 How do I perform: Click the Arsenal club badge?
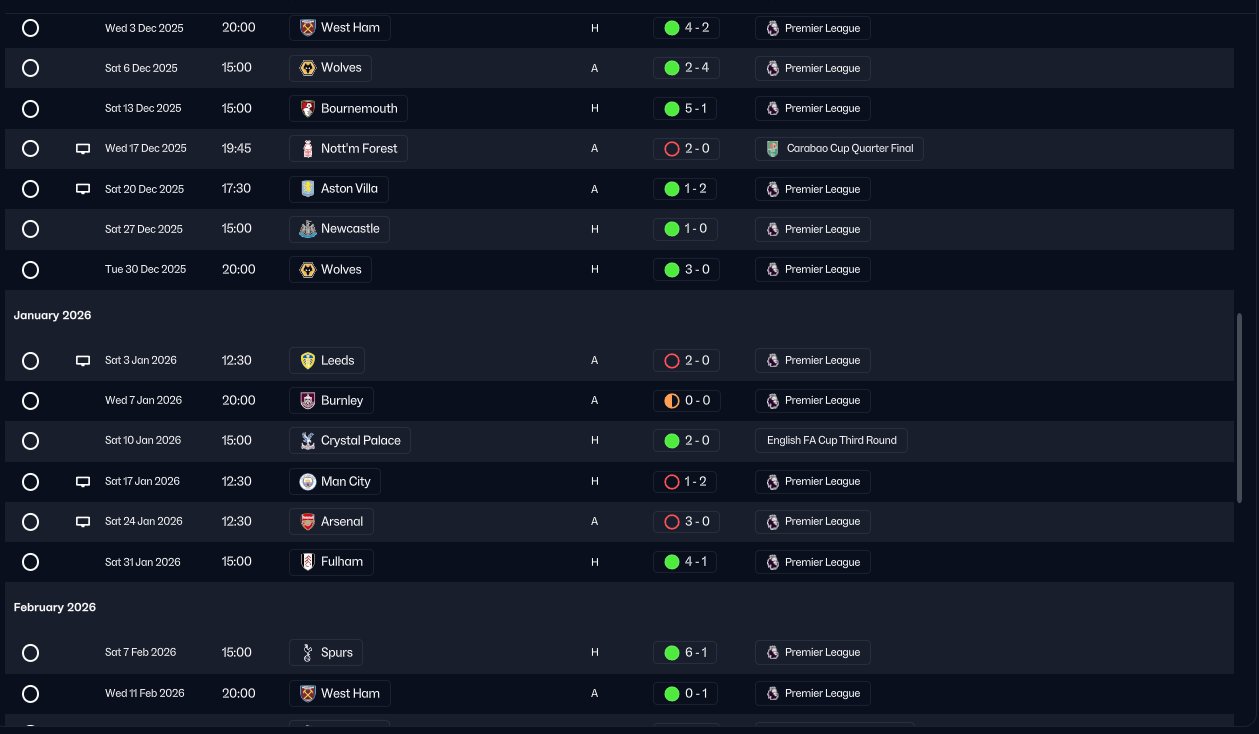(308, 521)
